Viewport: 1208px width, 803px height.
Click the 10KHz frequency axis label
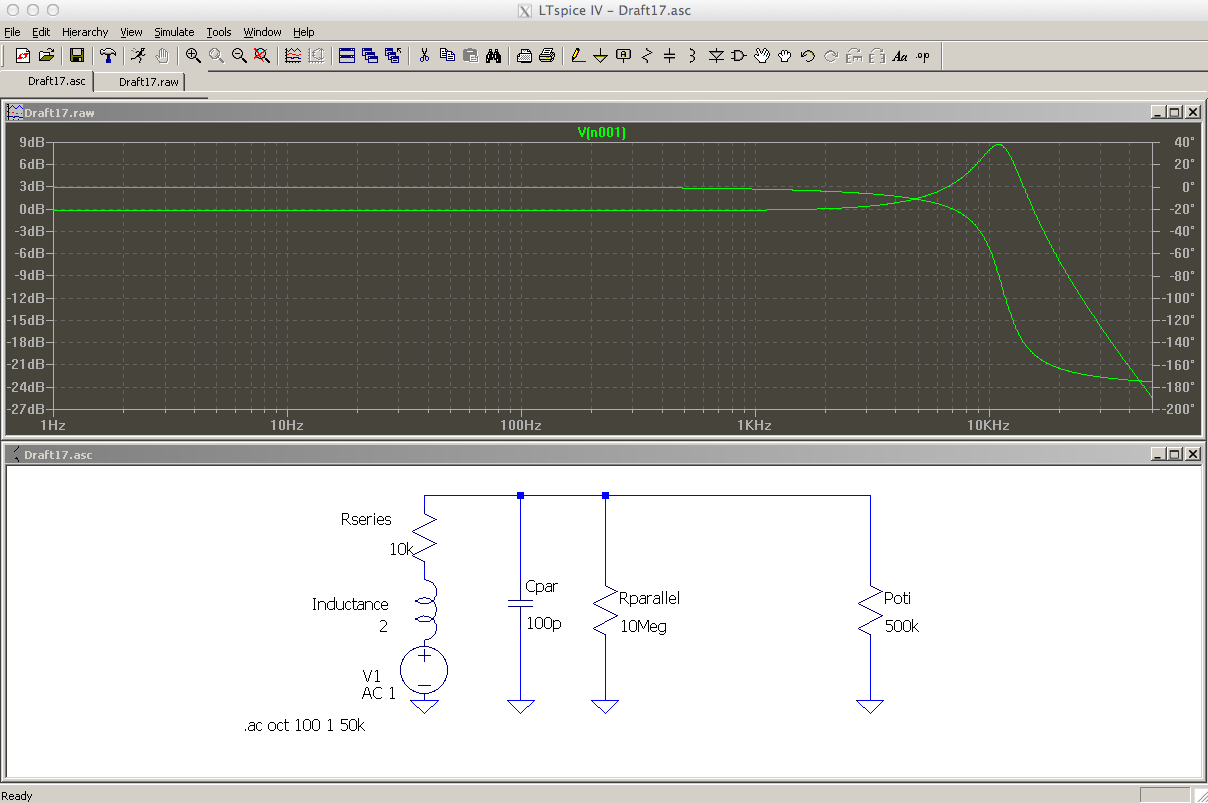pos(988,425)
